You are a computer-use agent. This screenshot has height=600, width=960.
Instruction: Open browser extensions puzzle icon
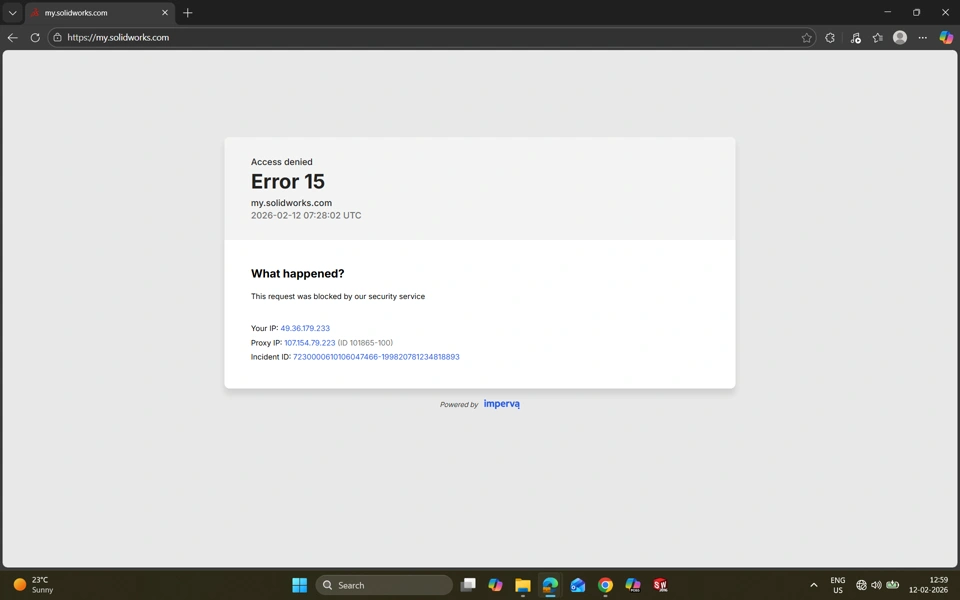coord(830,37)
